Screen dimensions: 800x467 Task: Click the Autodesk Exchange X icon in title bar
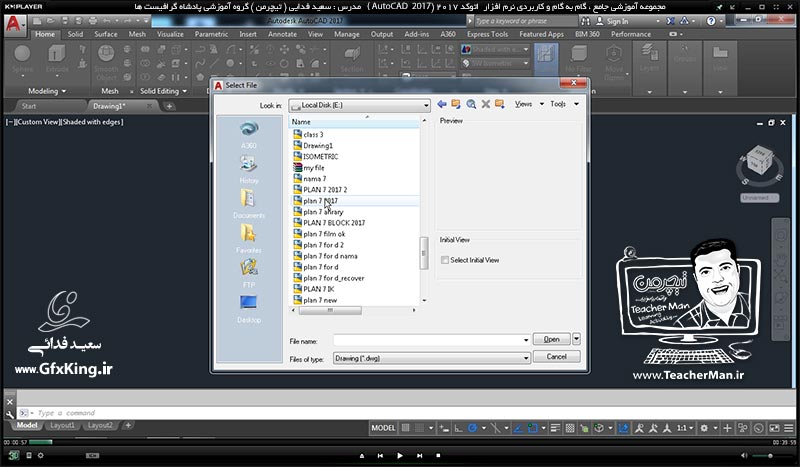pos(670,21)
